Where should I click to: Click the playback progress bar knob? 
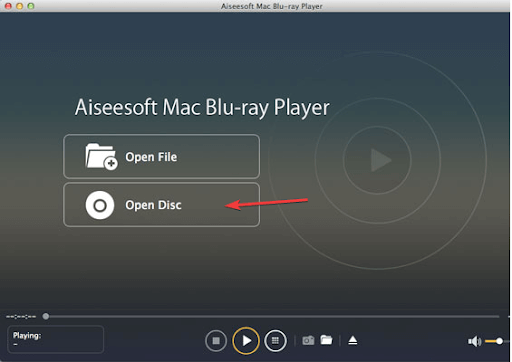(x=46, y=316)
